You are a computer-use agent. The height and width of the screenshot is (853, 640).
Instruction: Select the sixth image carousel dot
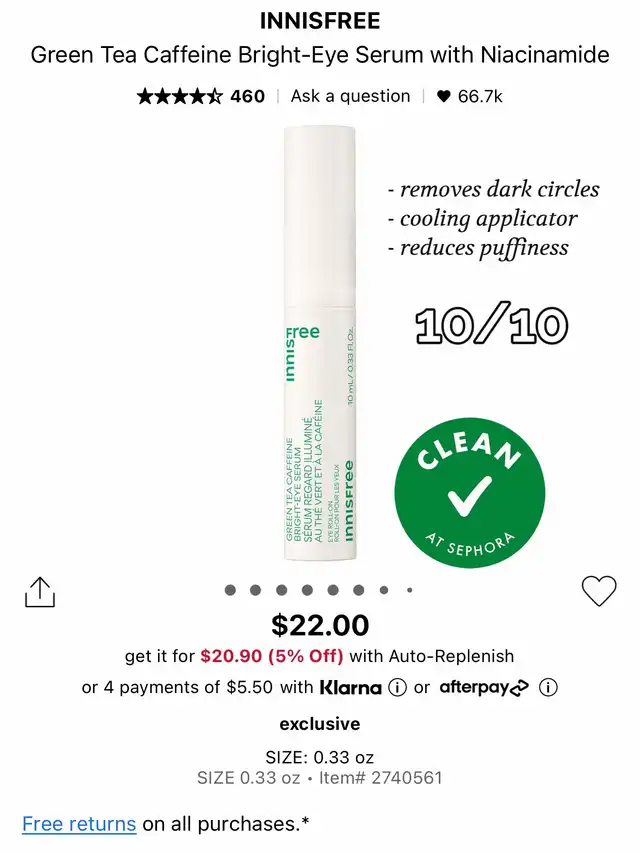pos(359,590)
